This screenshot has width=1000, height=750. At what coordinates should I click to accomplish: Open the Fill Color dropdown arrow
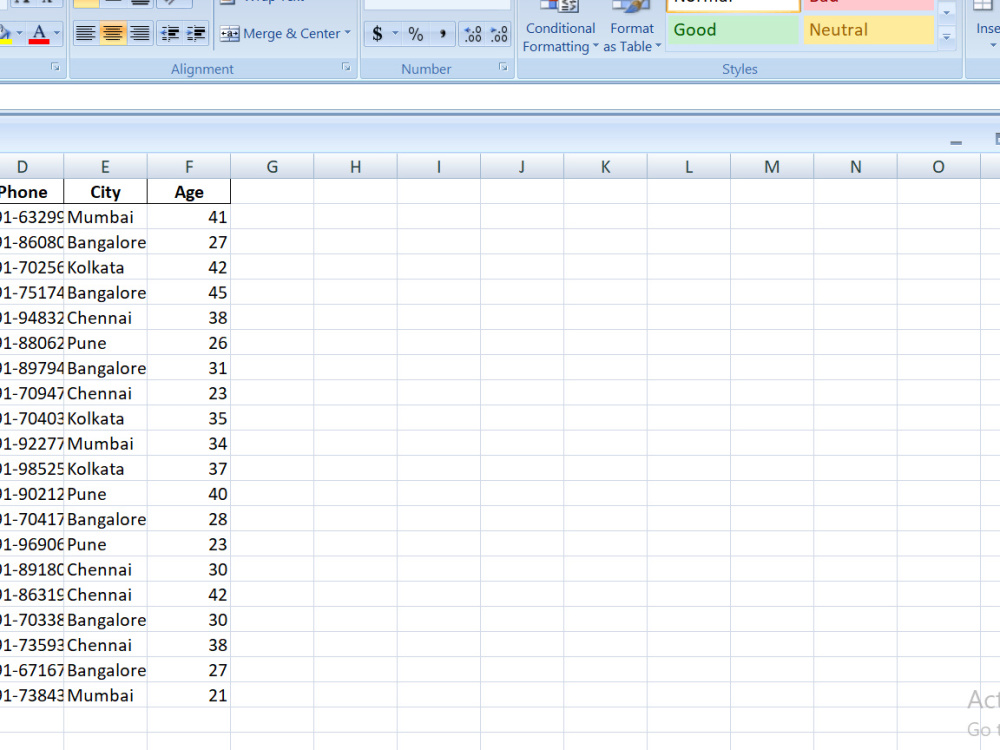point(18,33)
